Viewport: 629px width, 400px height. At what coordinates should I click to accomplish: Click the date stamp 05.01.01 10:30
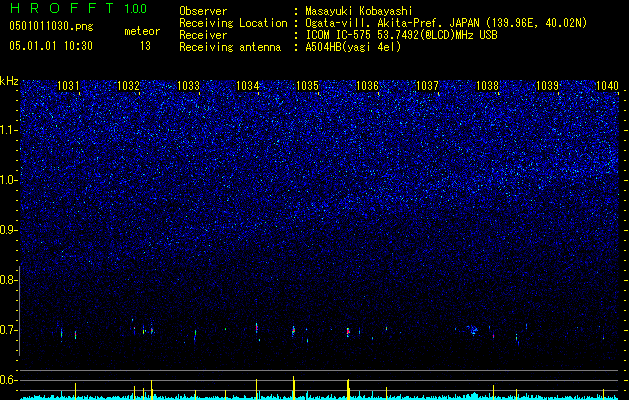coord(51,46)
